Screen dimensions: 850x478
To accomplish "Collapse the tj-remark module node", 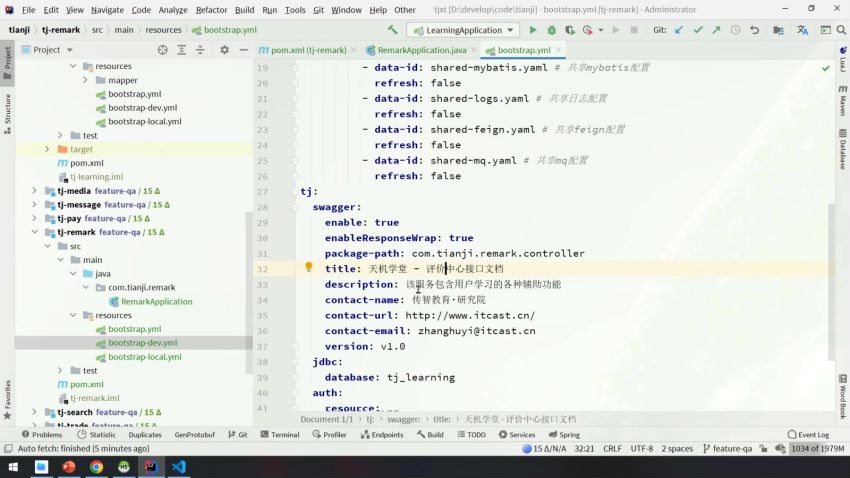I will tap(34, 232).
